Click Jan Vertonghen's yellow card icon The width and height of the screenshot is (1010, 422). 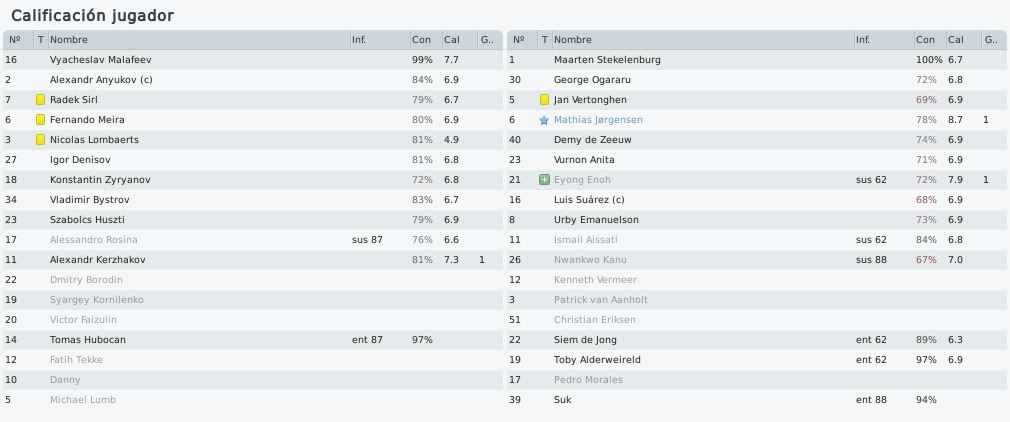click(x=544, y=100)
